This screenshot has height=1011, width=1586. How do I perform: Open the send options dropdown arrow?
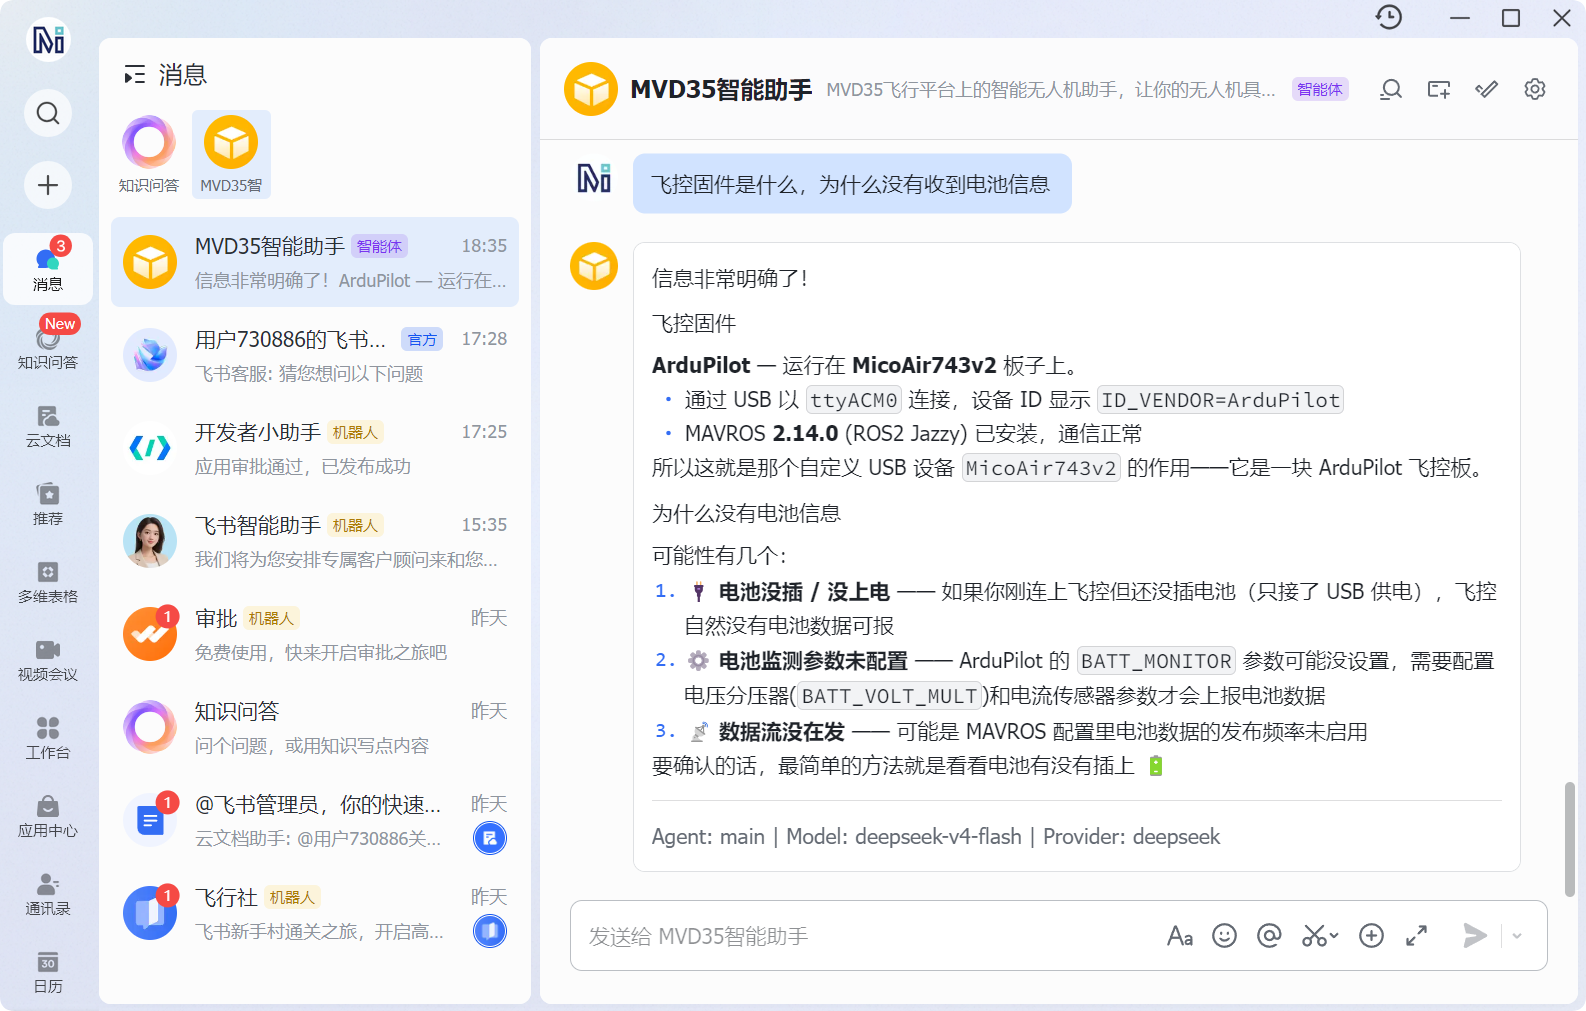point(1517,936)
